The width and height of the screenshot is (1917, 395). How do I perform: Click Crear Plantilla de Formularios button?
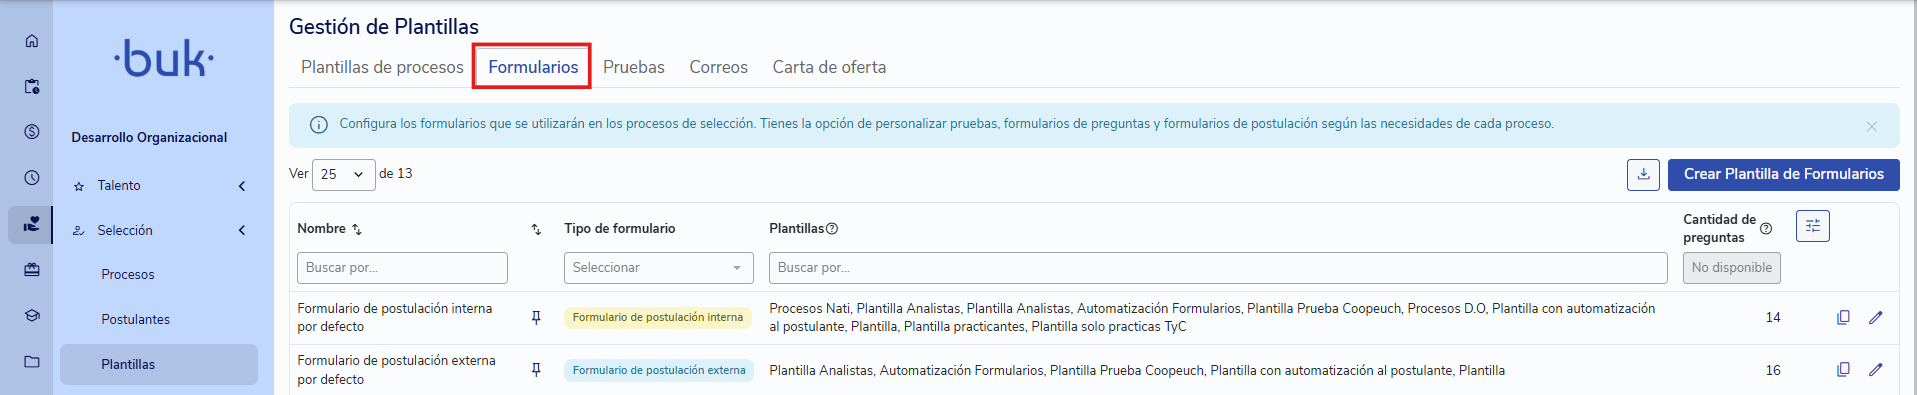(x=1783, y=174)
